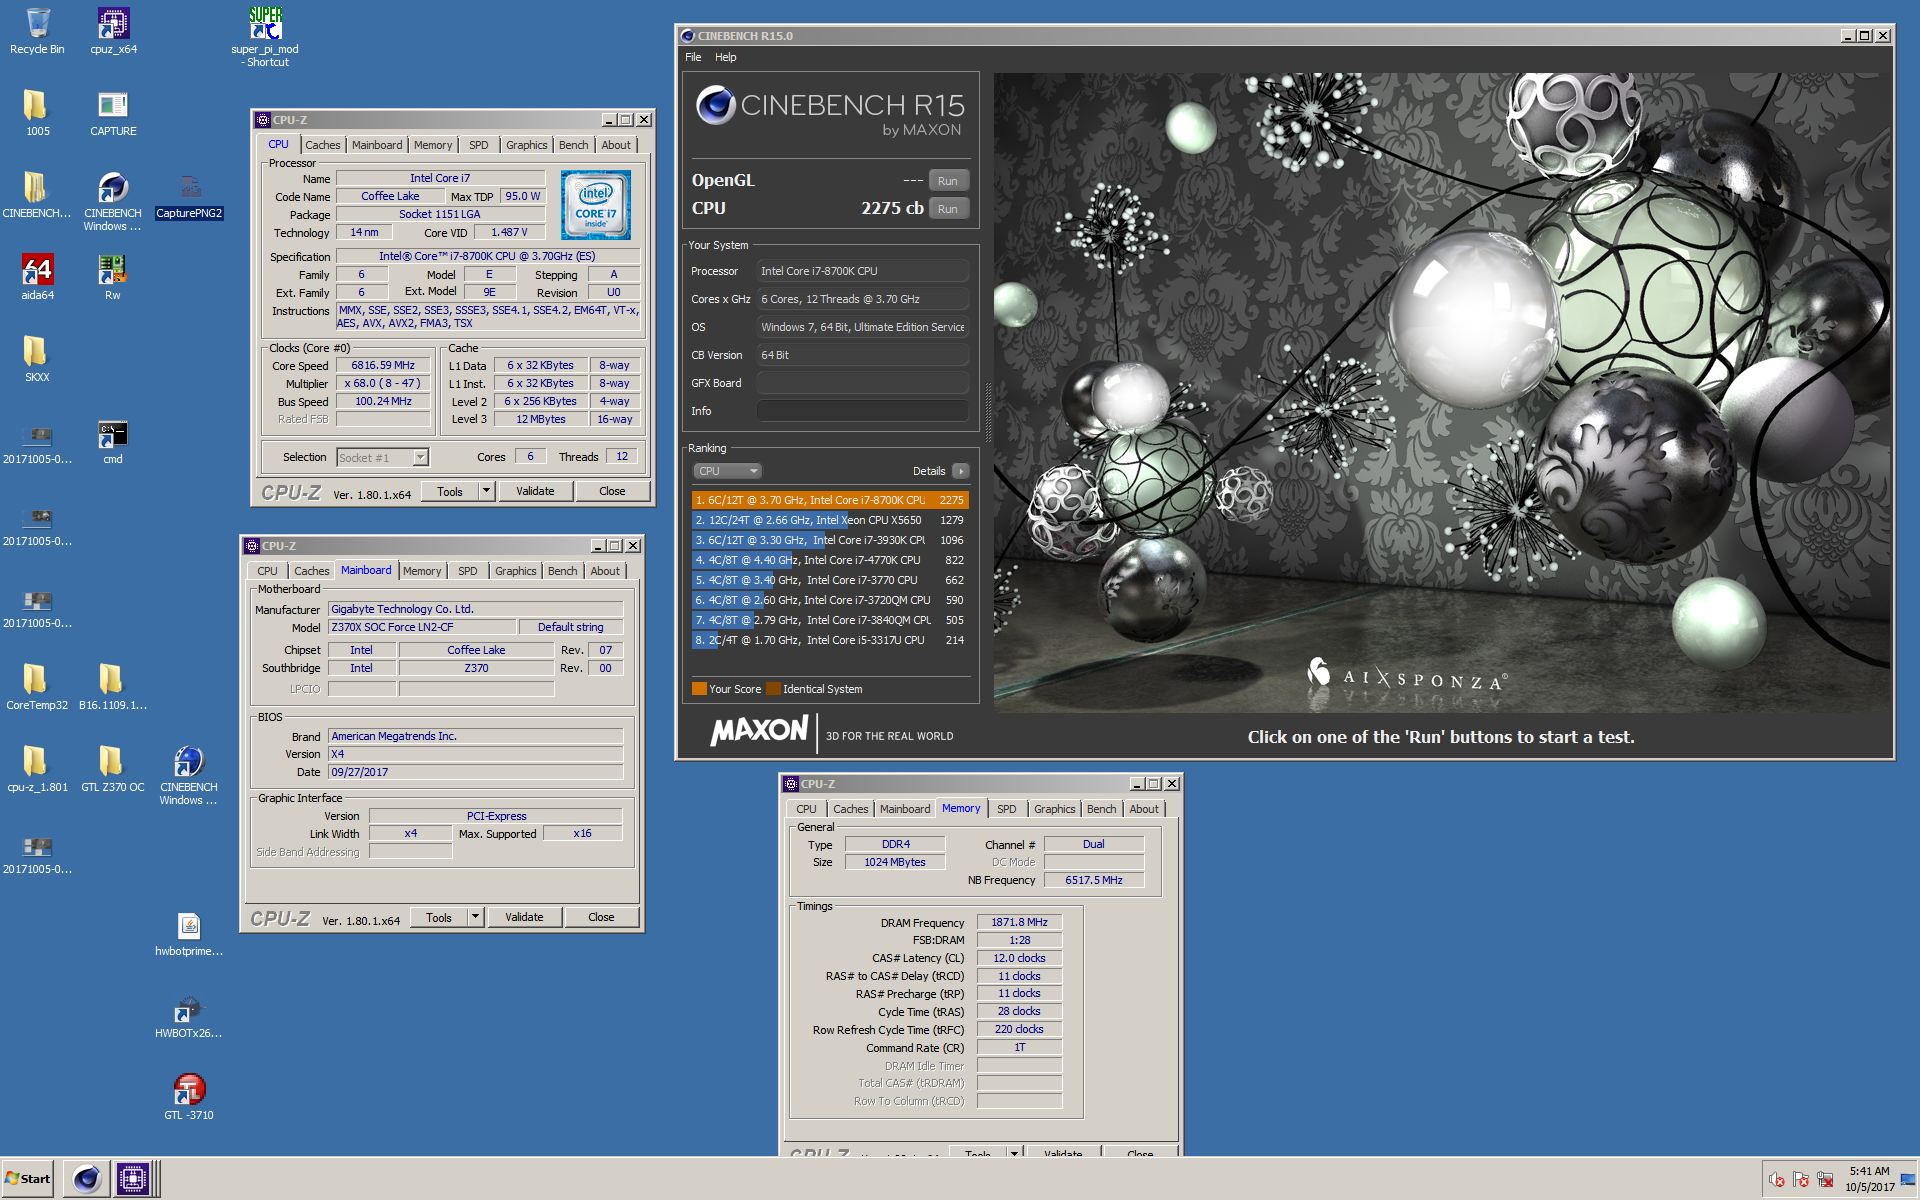Screen dimensions: 1920x1200
Task: Open the Socket #1 selection dropdown
Action: pos(382,457)
